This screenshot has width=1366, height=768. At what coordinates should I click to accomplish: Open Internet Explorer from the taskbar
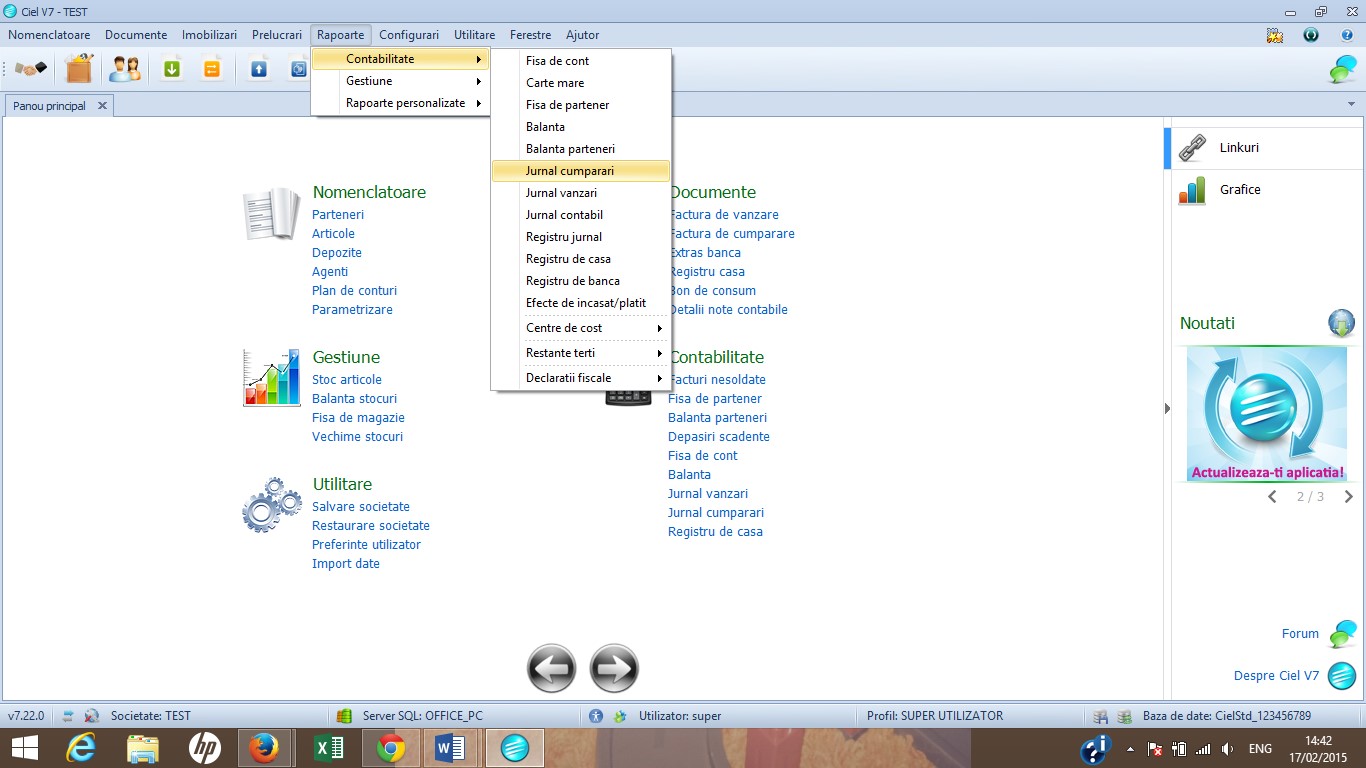click(81, 748)
